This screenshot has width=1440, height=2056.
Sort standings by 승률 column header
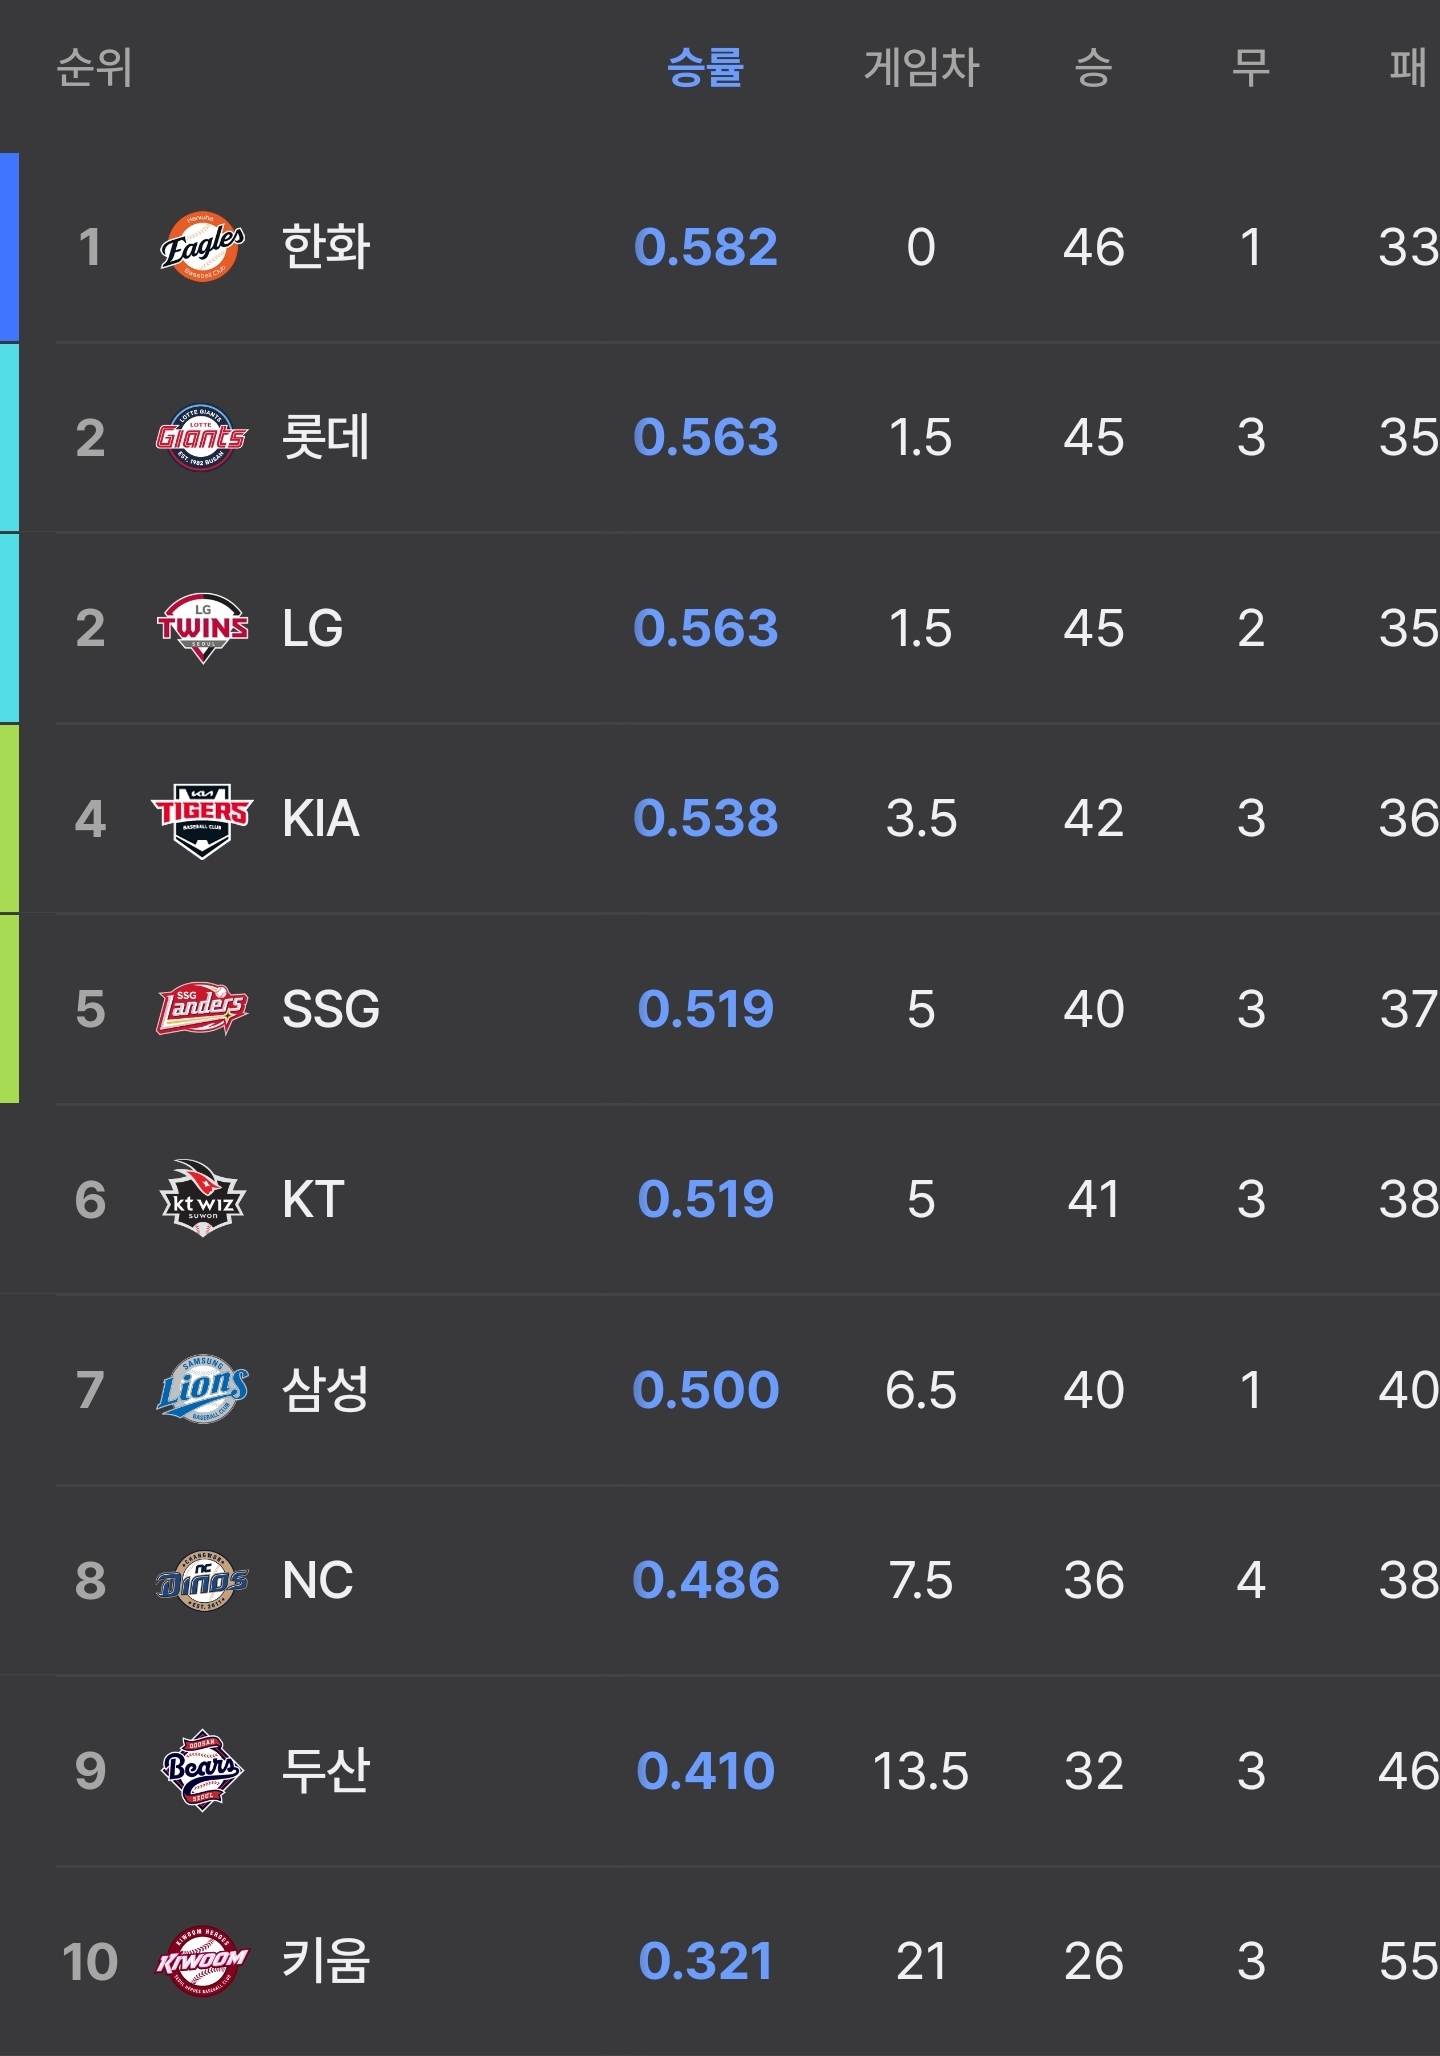pos(705,68)
